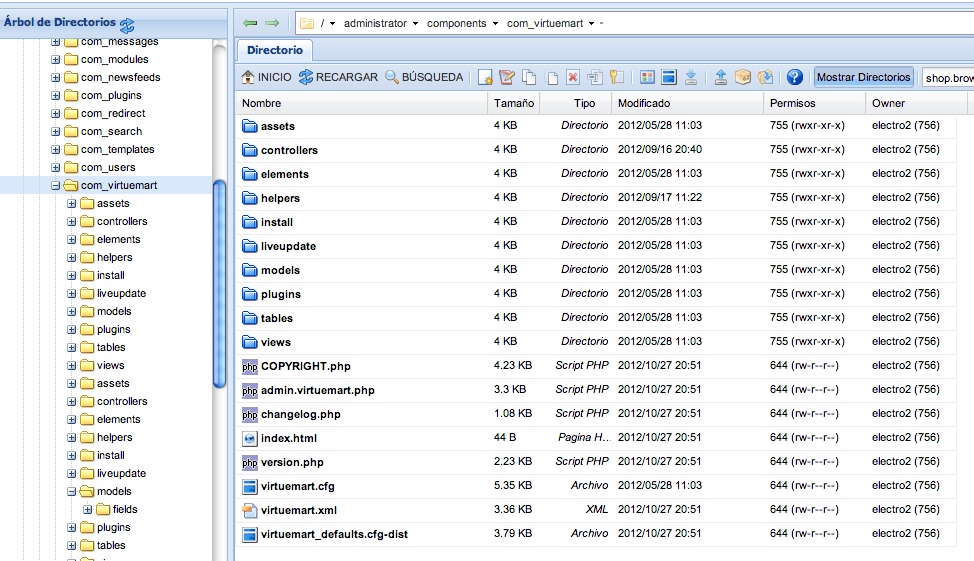Select the fields folder in the tree
Image resolution: width=974 pixels, height=561 pixels.
click(x=125, y=509)
